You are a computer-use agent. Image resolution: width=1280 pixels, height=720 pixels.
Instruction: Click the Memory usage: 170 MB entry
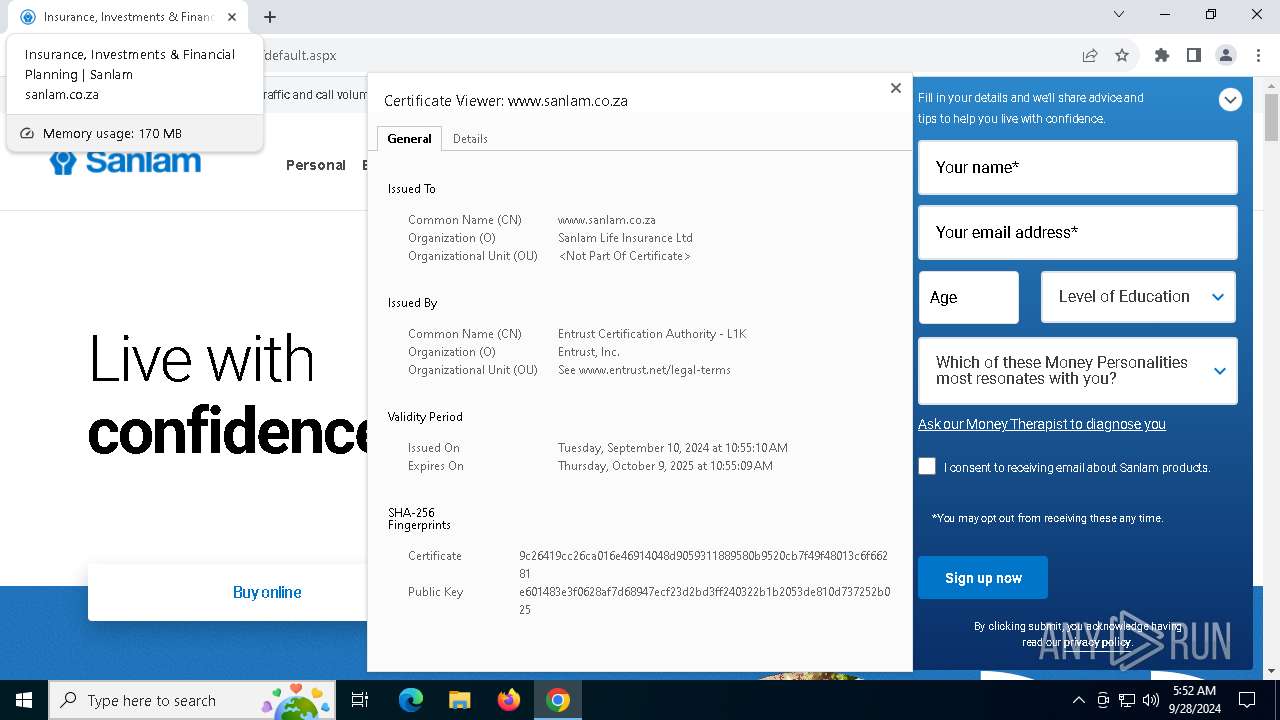tap(135, 133)
